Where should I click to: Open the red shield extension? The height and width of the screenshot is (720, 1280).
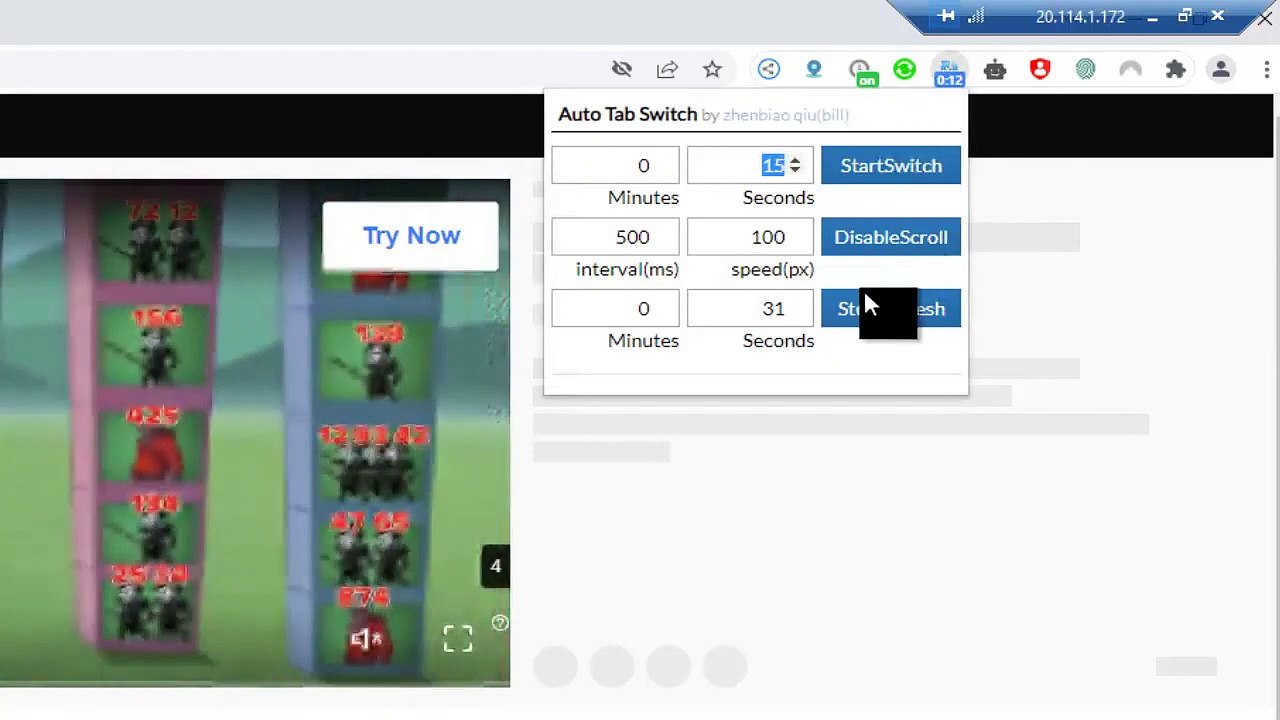1040,69
